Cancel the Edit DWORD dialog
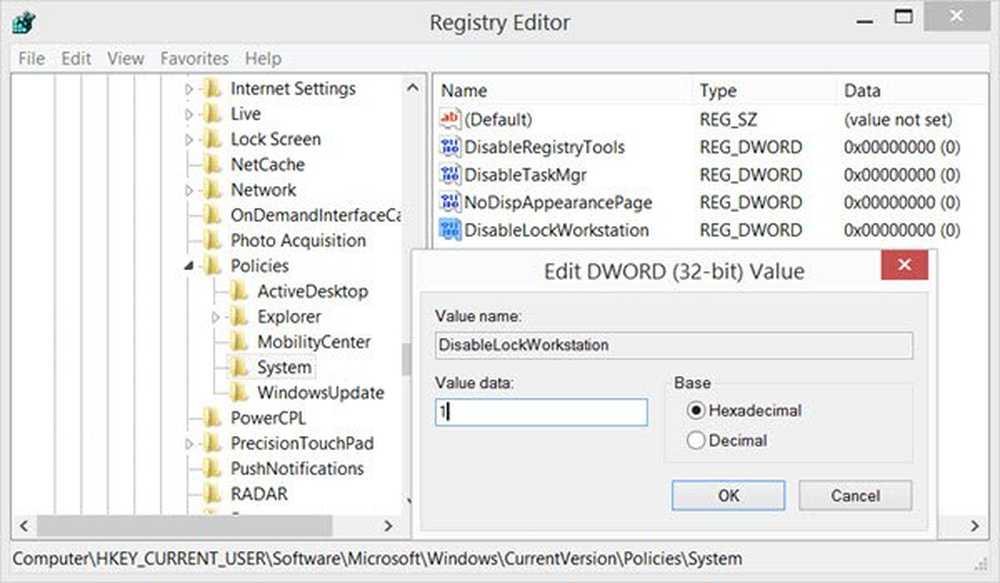The image size is (1000, 583). click(x=855, y=496)
